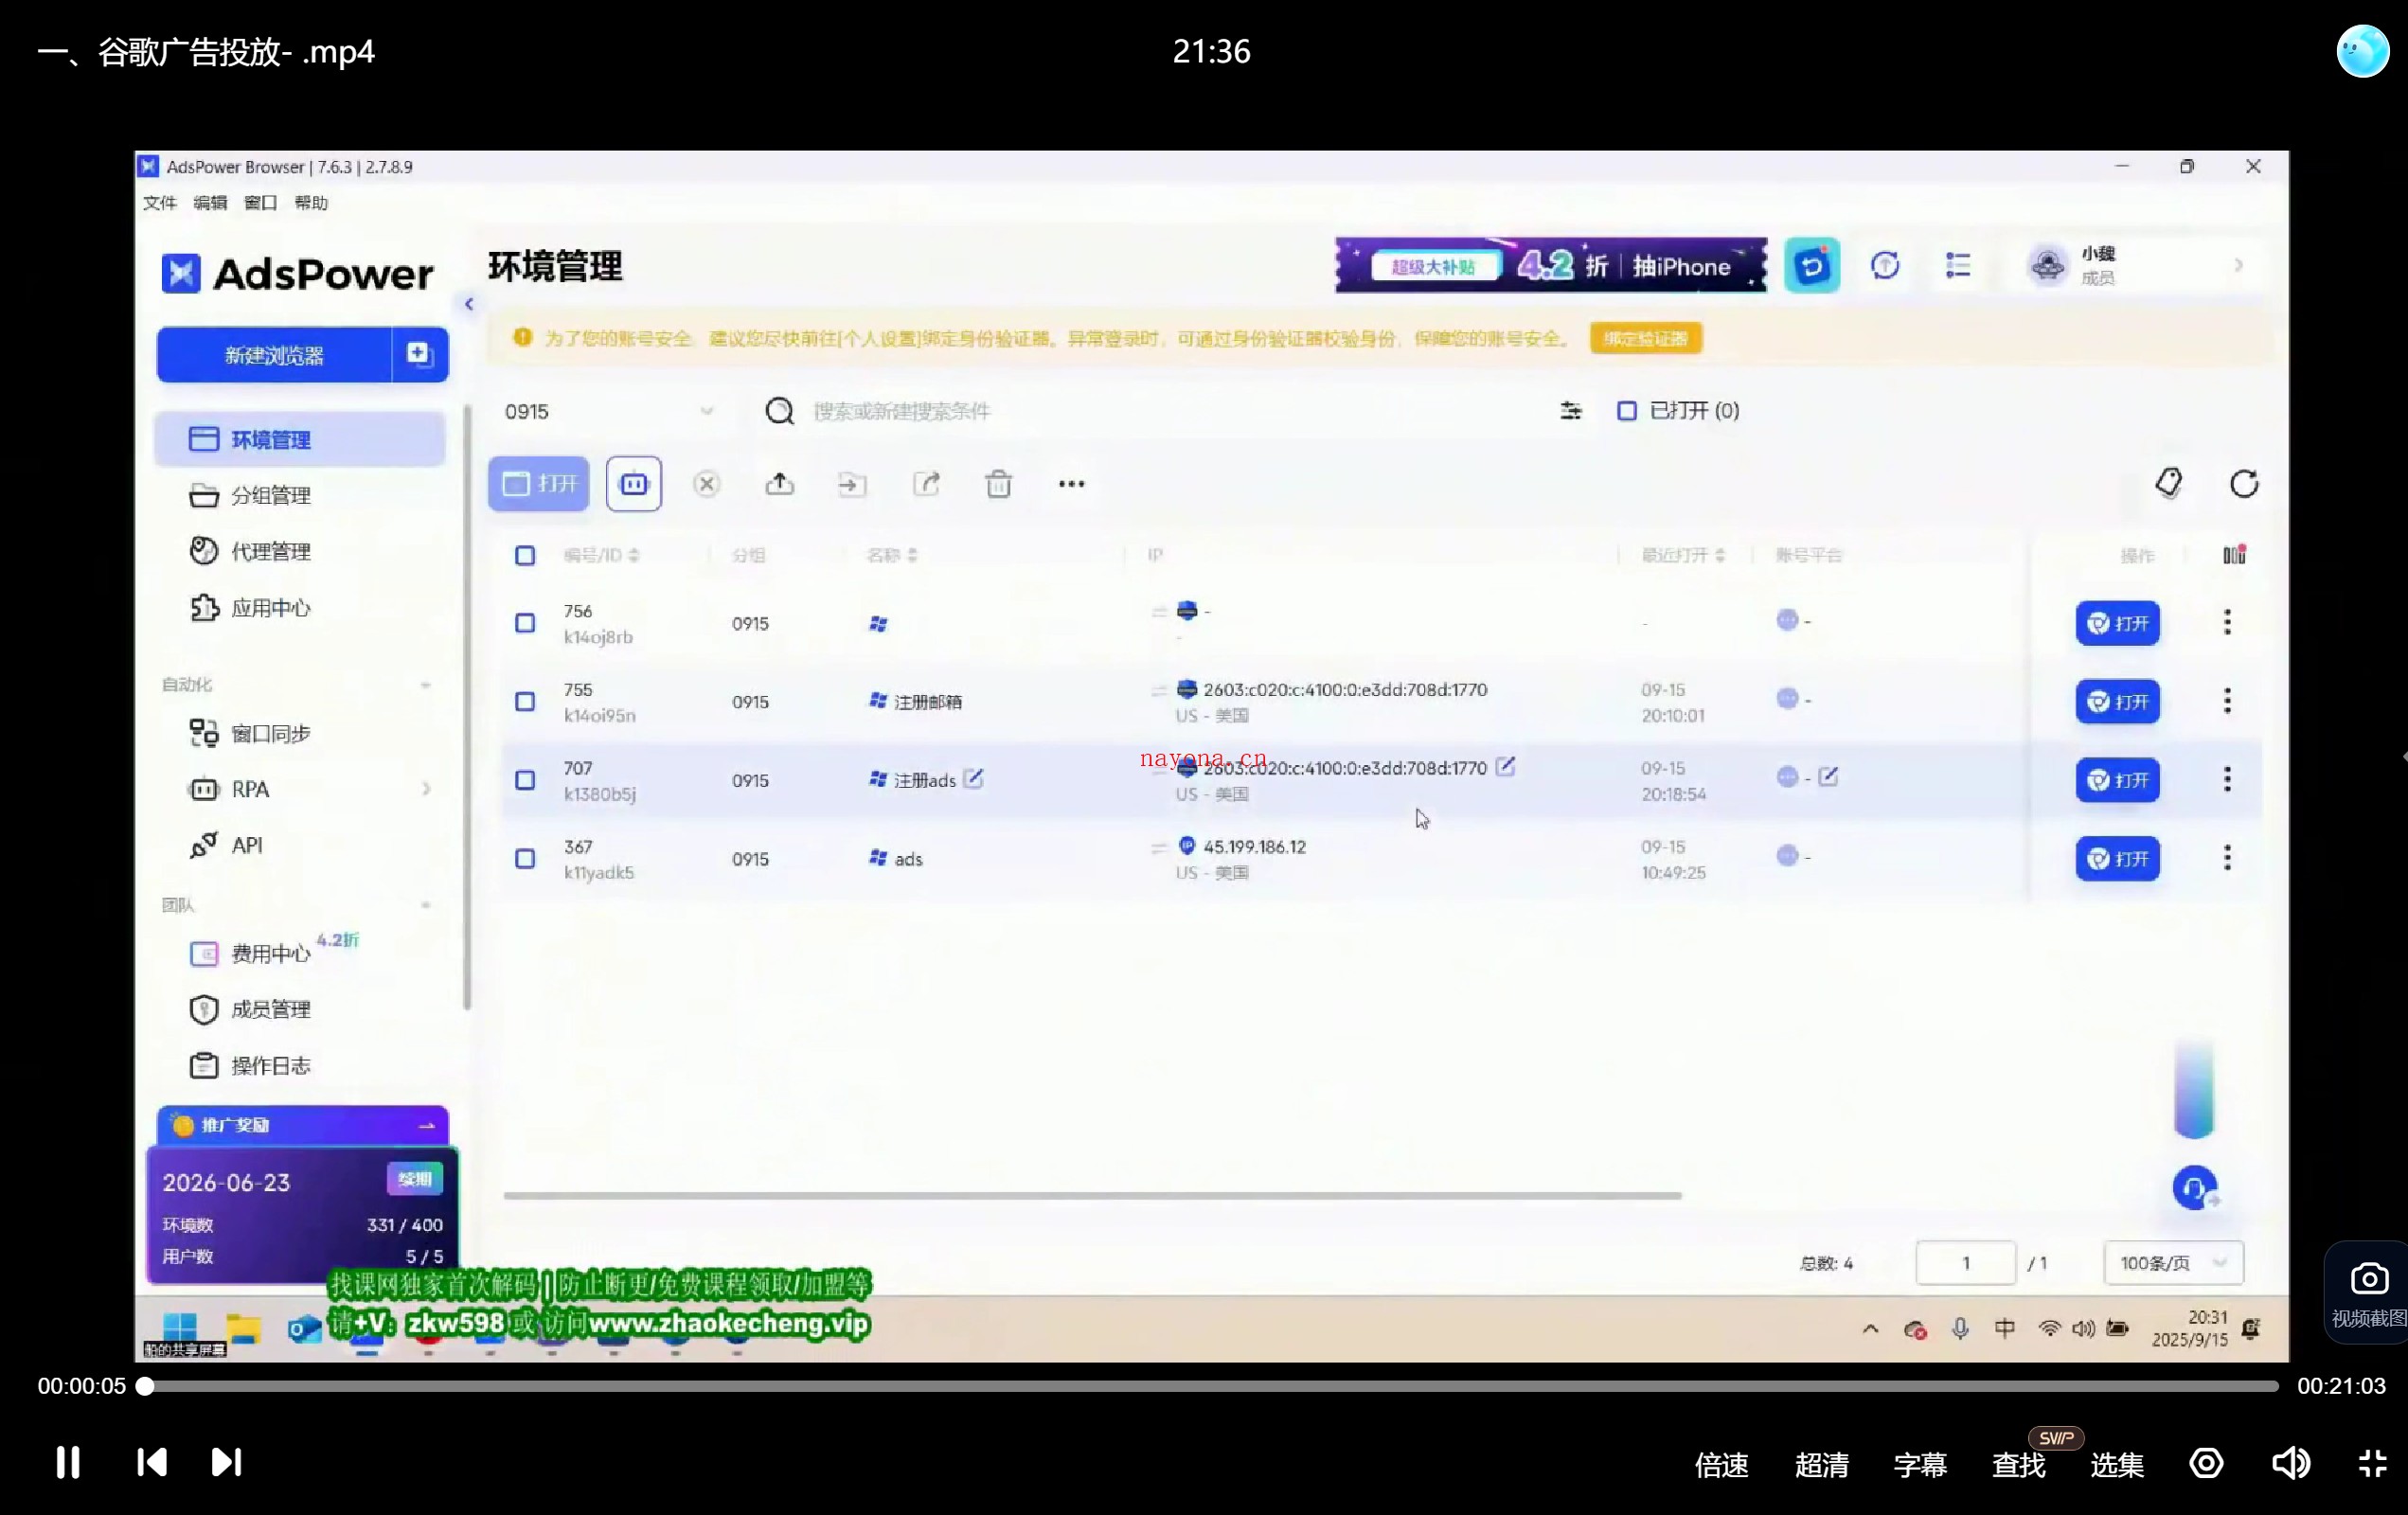Click the 新建浏览器 button
This screenshot has width=2408, height=1515.
click(x=274, y=355)
